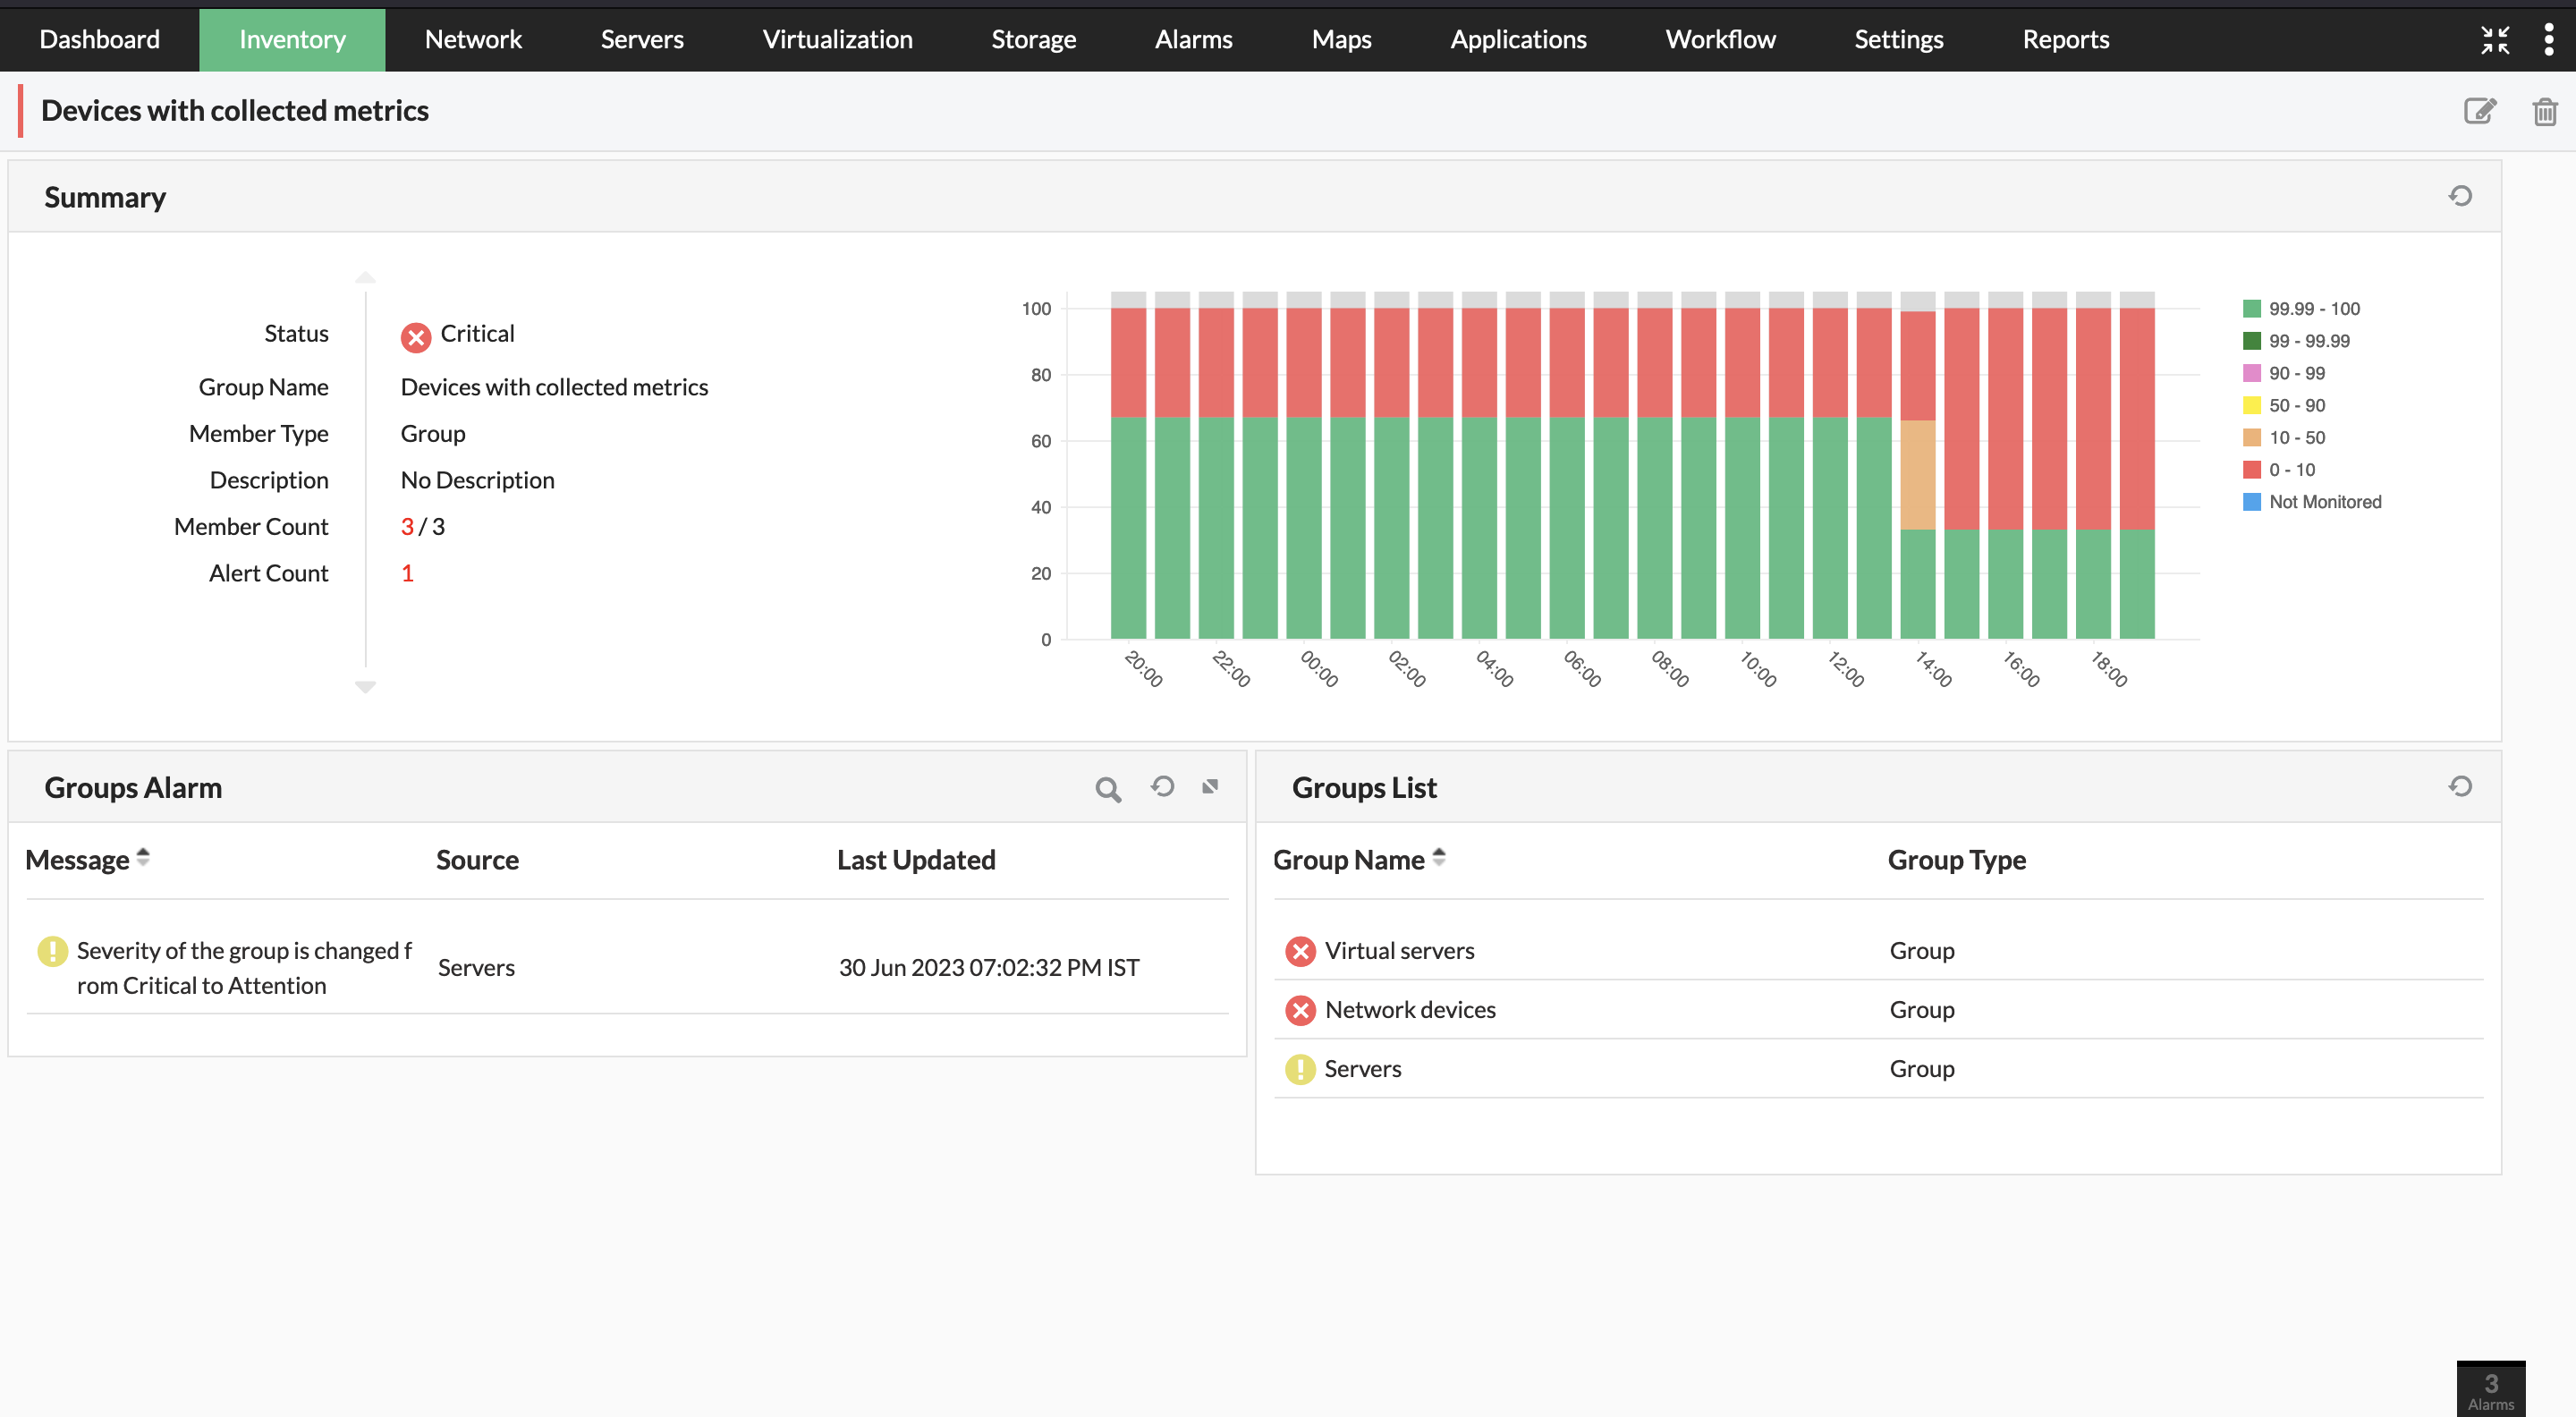Switch to the Alarms tab
The image size is (2576, 1417).
(x=1193, y=39)
